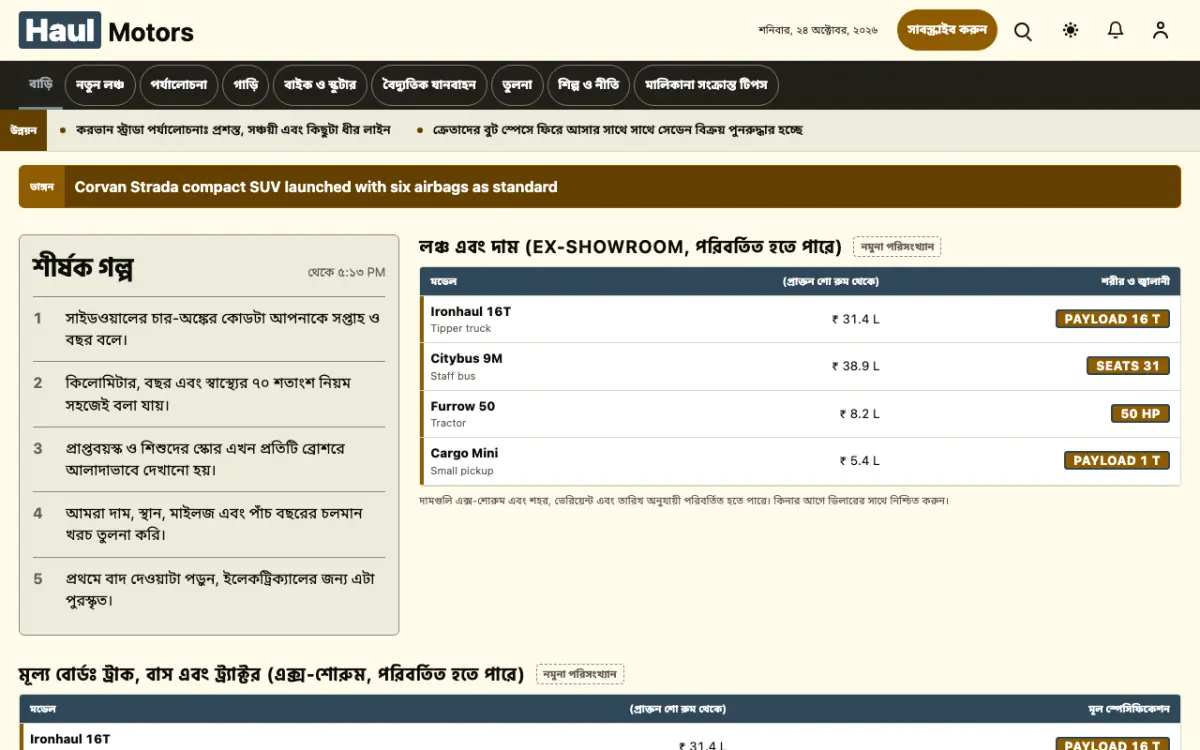Click the ₹ 5.4 L price
This screenshot has width=1200, height=750.
tap(860, 461)
